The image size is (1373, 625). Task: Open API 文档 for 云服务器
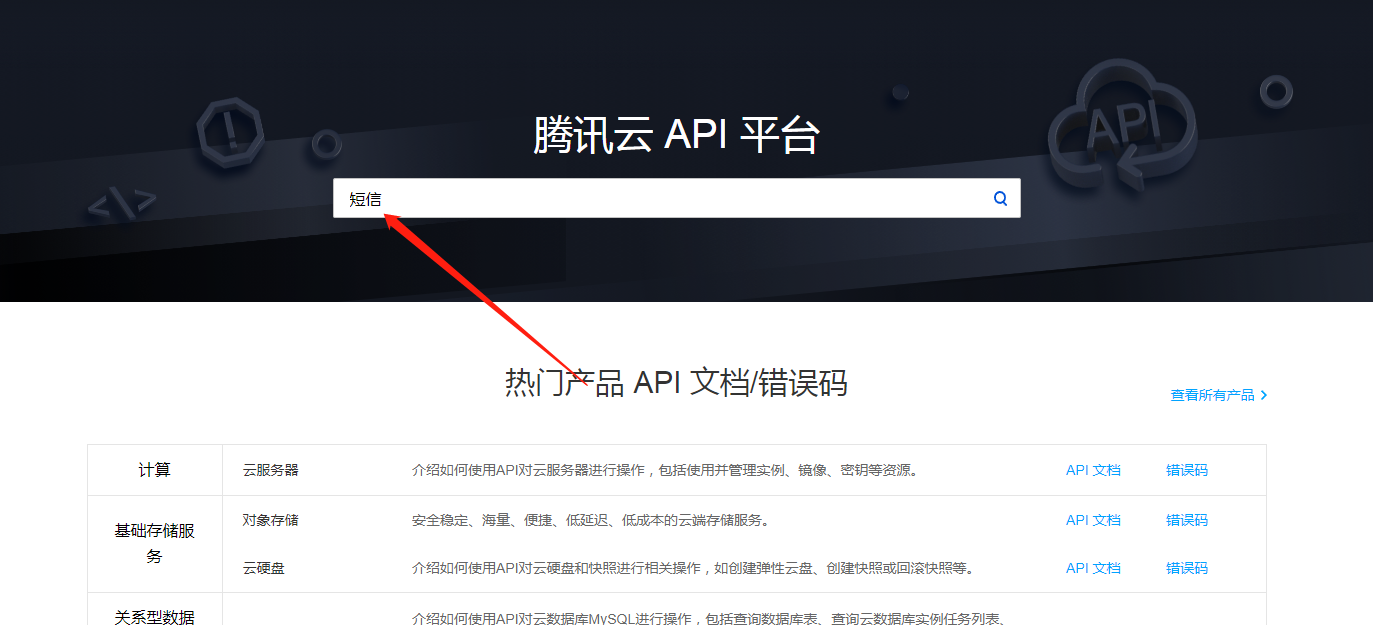pyautogui.click(x=1093, y=470)
